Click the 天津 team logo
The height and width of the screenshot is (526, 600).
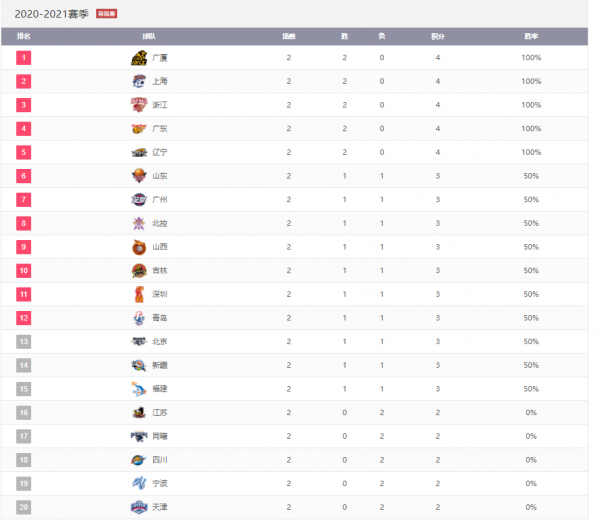pos(139,508)
